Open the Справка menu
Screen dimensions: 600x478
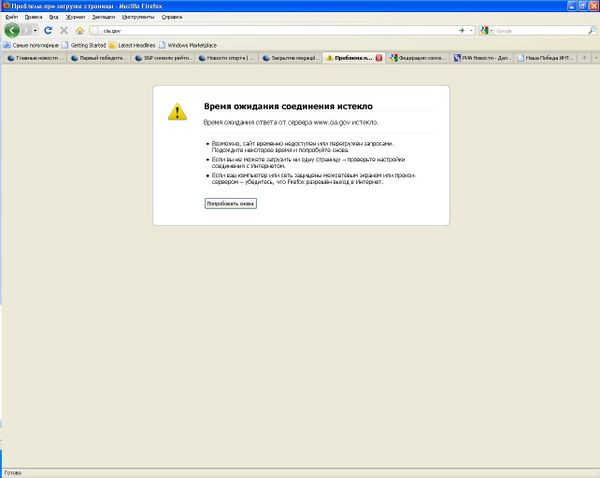tap(172, 17)
